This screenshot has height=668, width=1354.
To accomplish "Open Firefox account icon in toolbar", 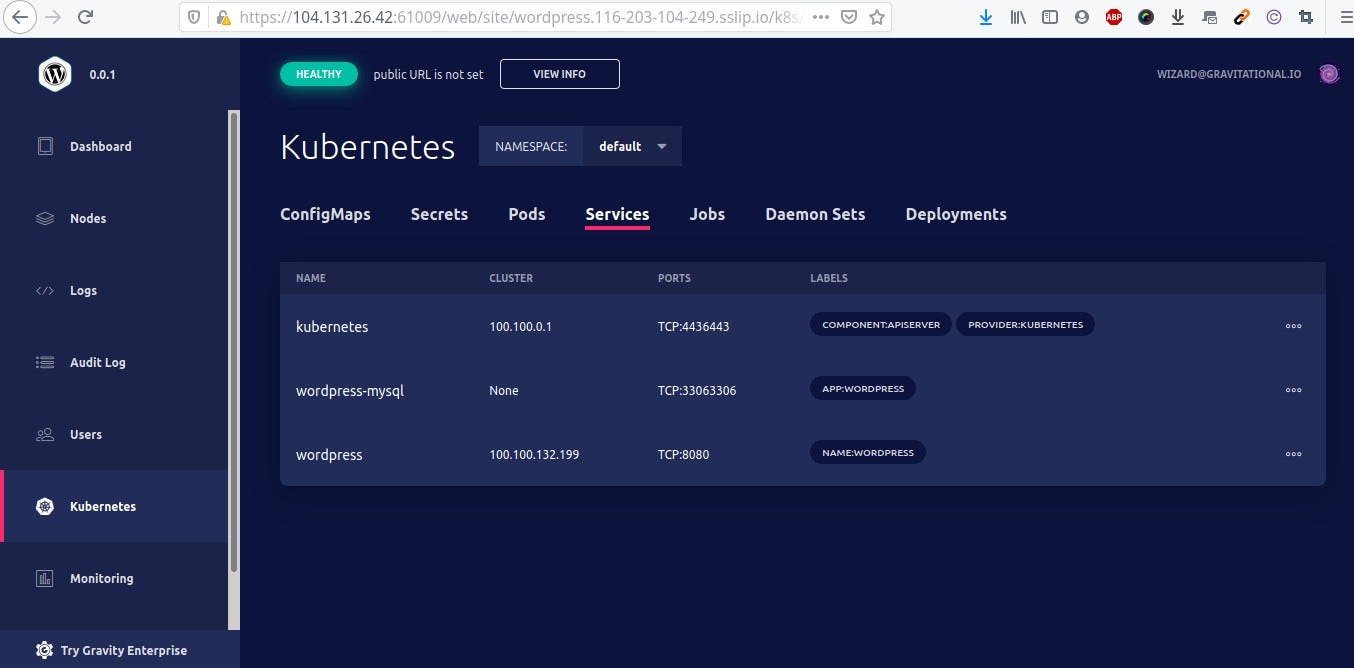I will coord(1082,17).
